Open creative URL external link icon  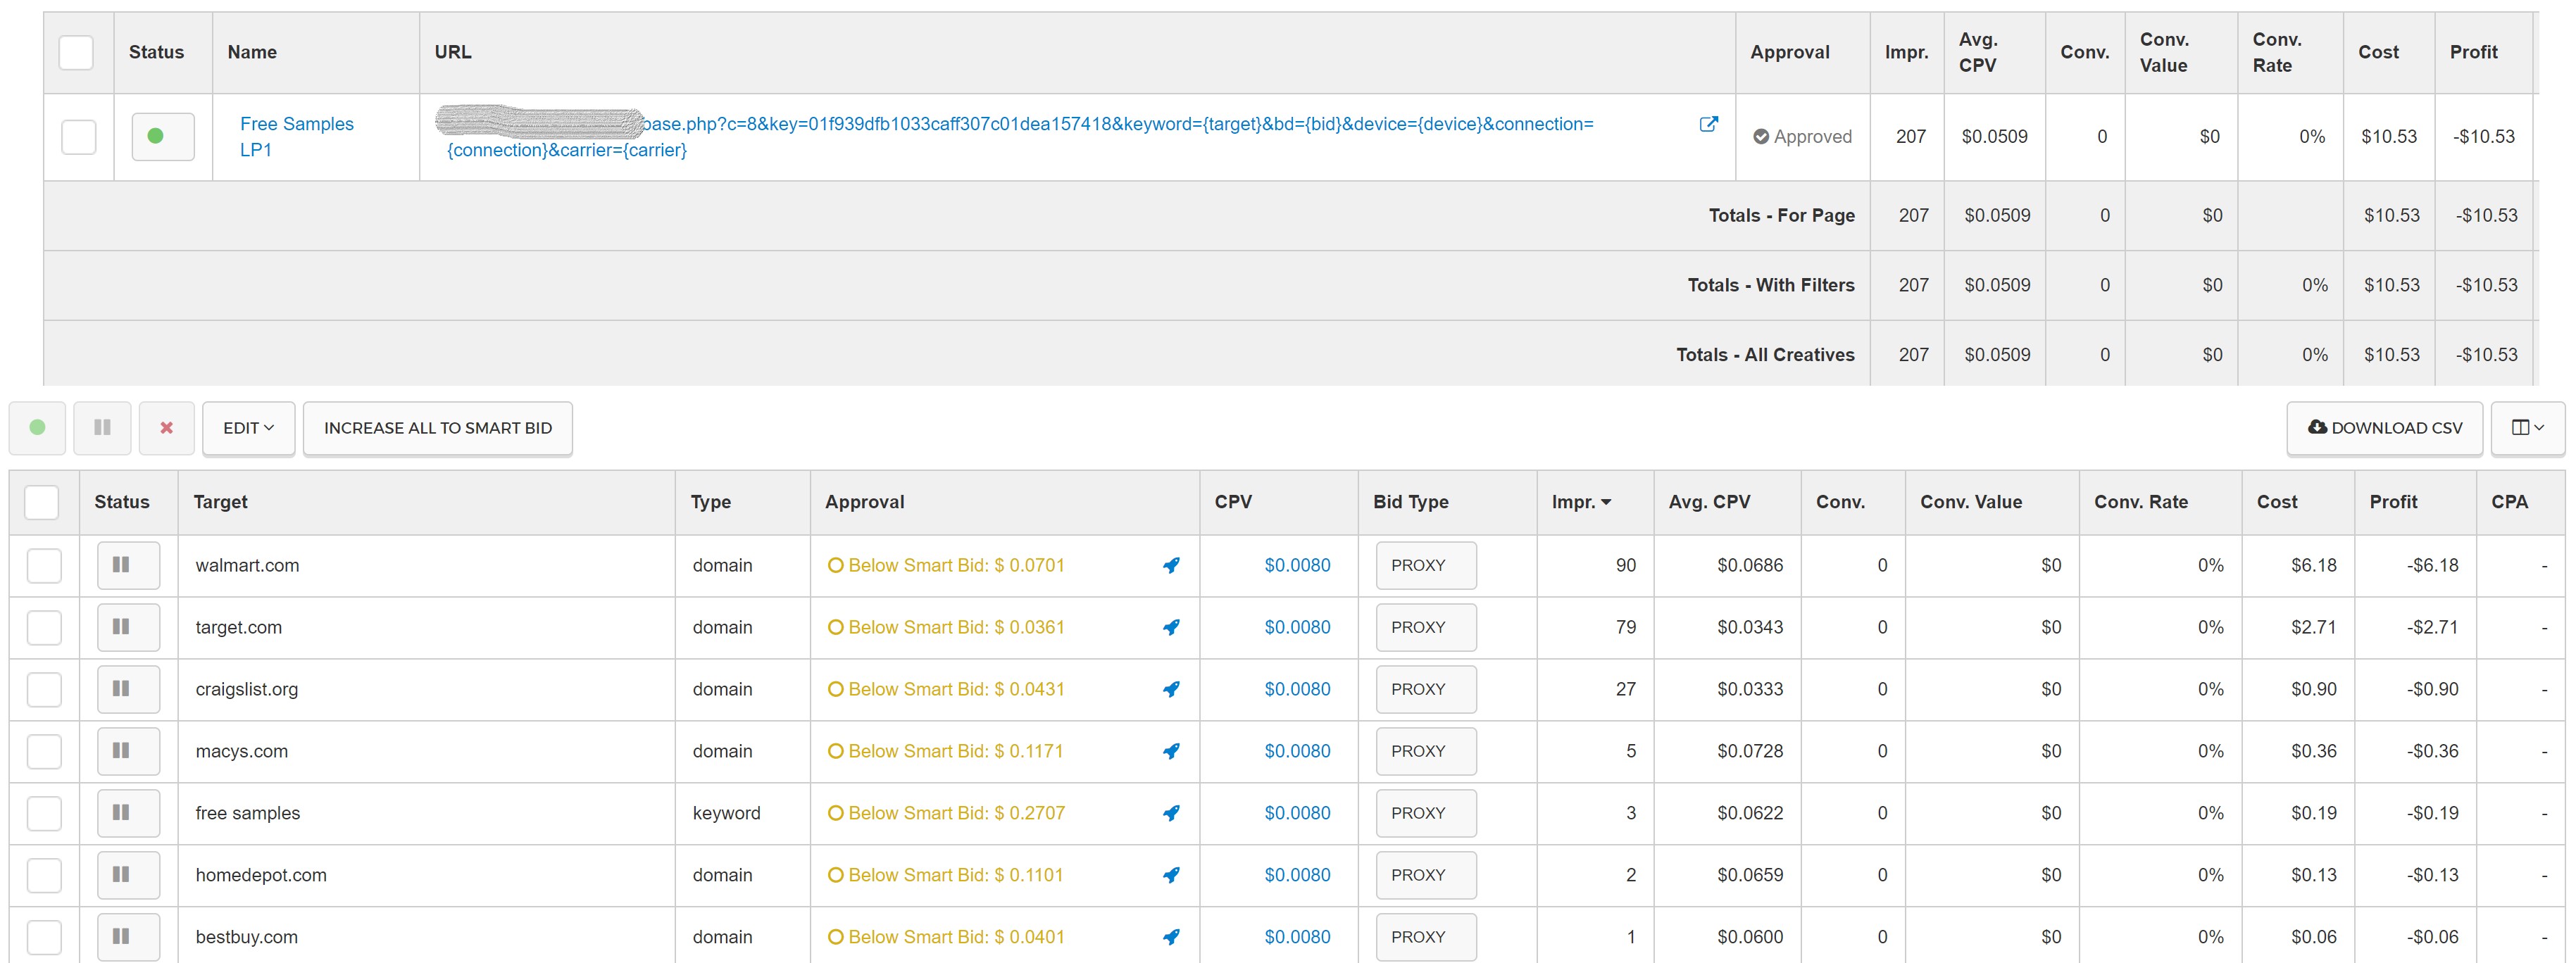coord(1708,124)
